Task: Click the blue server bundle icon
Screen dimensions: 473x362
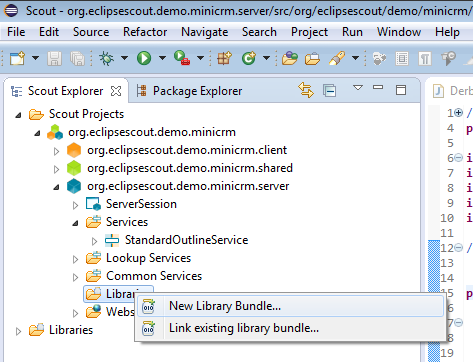Action: pos(74,186)
